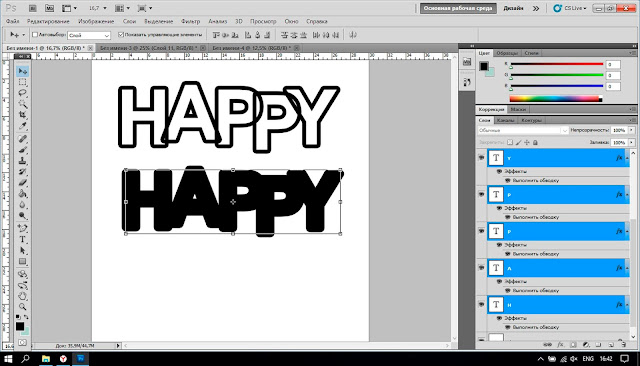640x366 pixels.
Task: Select the Horizontal Type tool
Action: click(x=22, y=240)
